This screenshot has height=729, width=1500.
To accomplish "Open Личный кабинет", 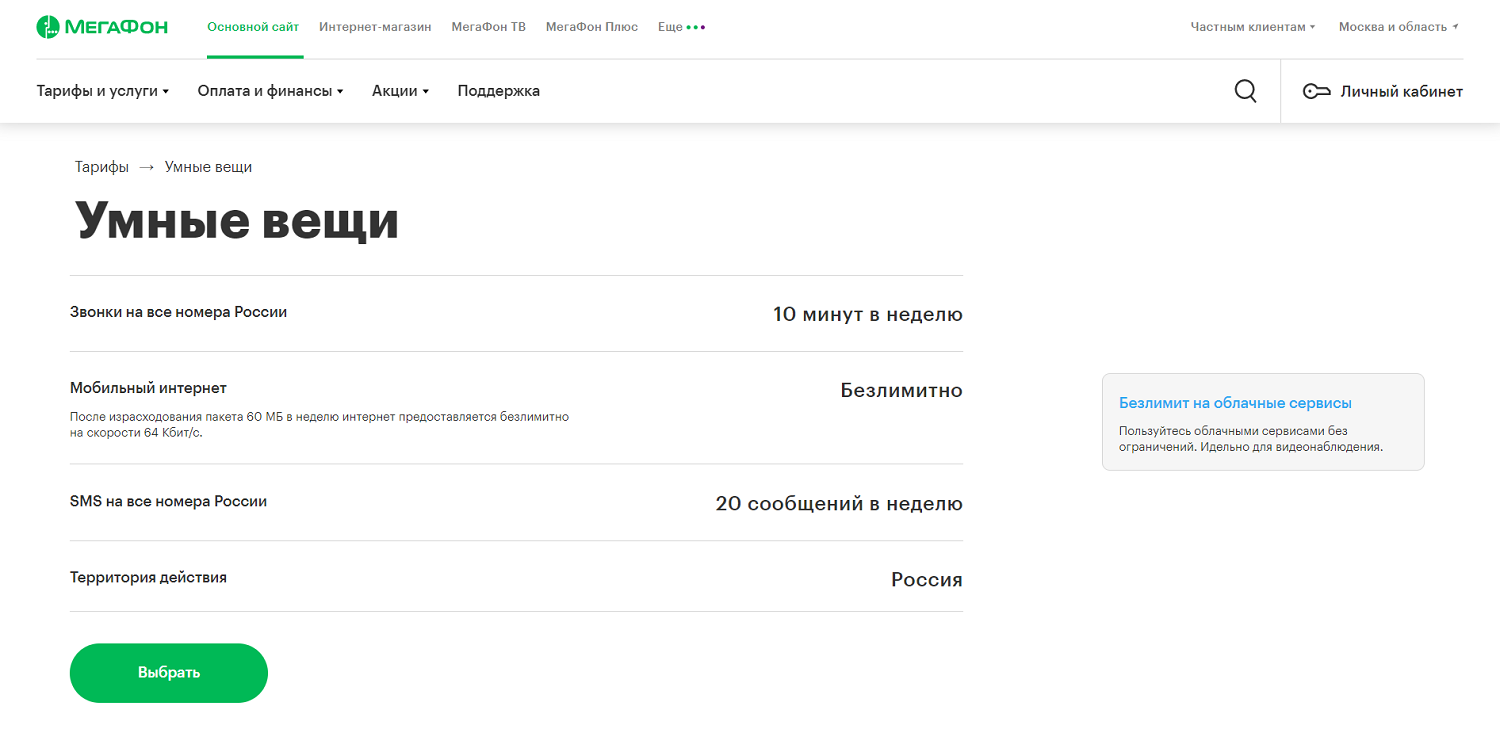I will (x=1402, y=90).
